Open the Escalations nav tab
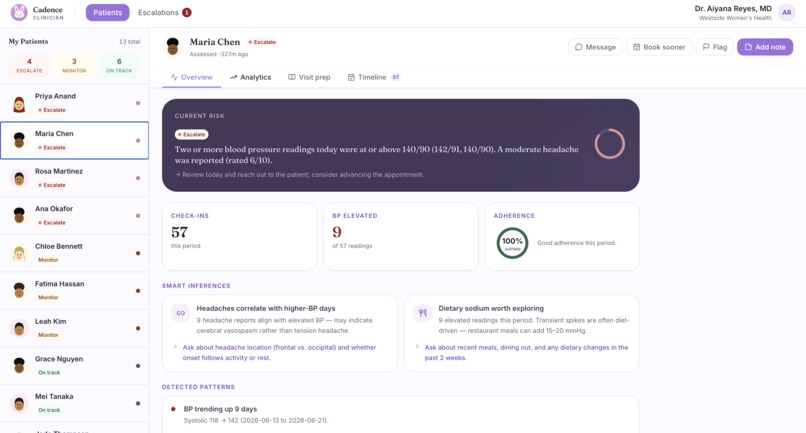 [164, 12]
